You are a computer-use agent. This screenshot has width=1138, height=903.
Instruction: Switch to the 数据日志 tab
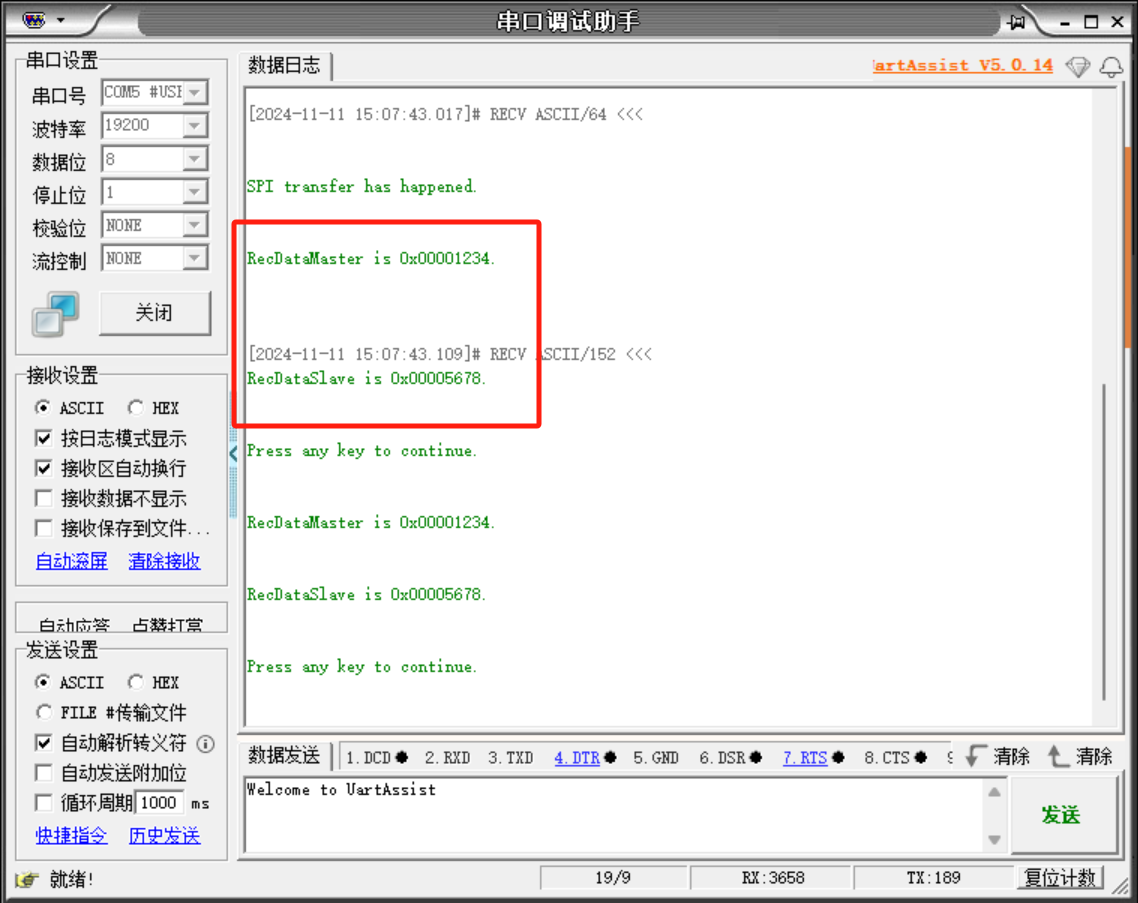tap(284, 65)
